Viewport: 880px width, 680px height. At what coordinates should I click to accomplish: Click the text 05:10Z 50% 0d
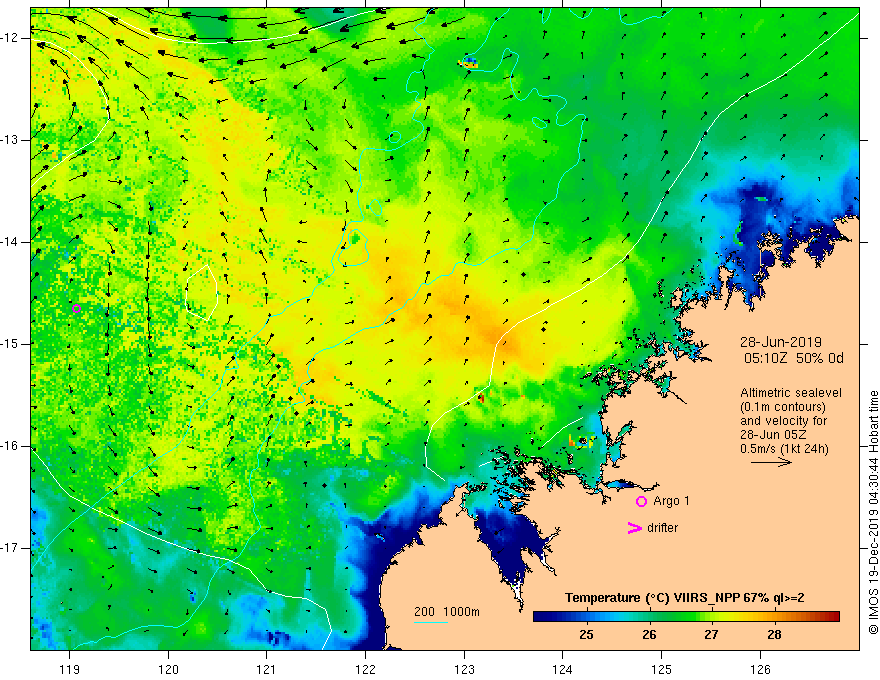(794, 359)
